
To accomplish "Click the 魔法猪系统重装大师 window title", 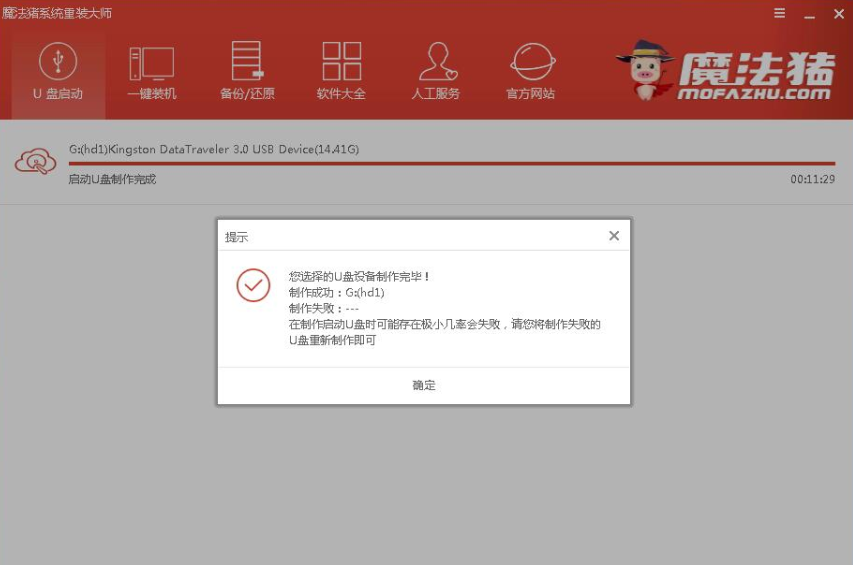I will [x=57, y=13].
